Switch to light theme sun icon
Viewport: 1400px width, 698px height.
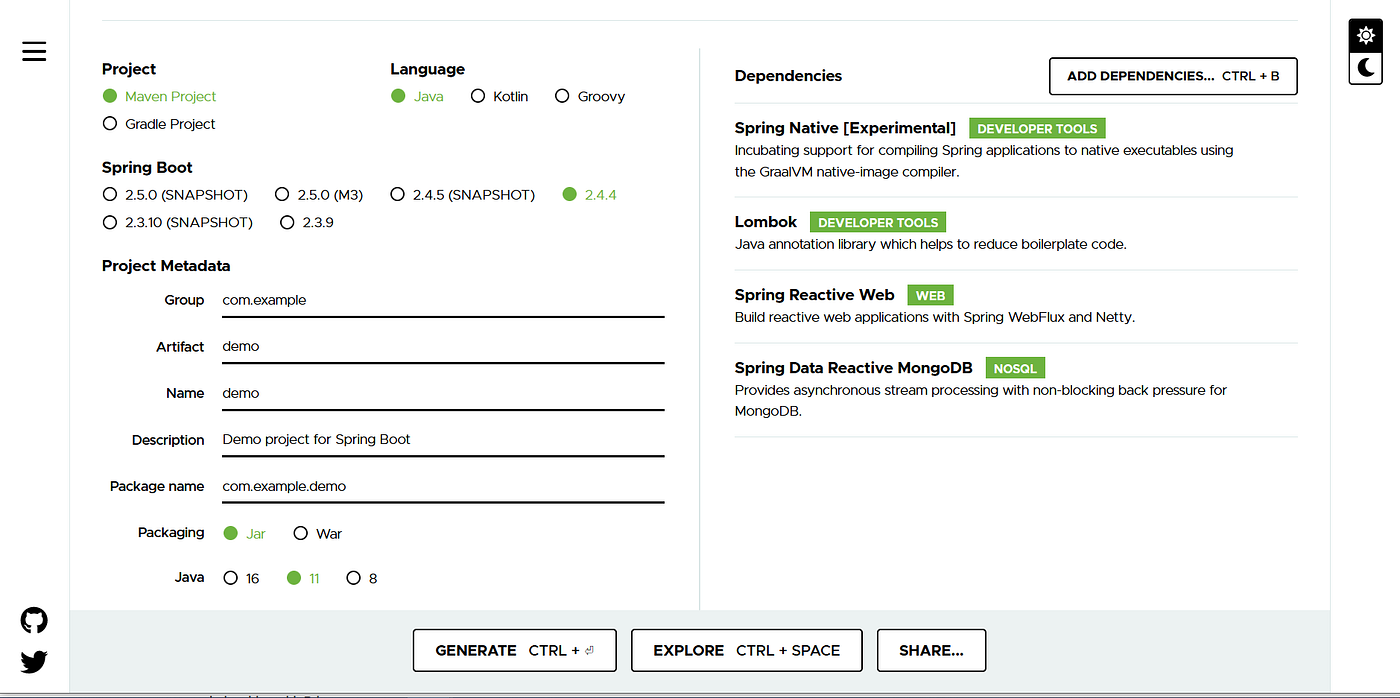pos(1365,36)
